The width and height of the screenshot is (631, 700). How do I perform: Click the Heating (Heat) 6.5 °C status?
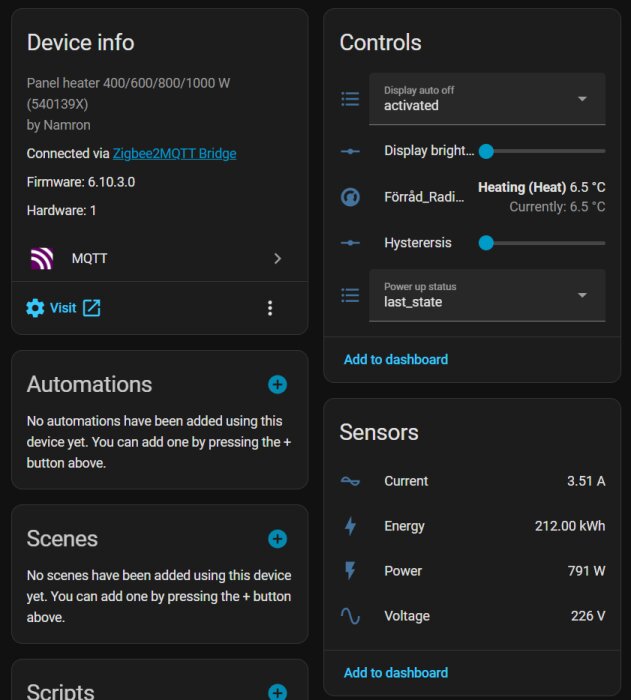(x=542, y=187)
